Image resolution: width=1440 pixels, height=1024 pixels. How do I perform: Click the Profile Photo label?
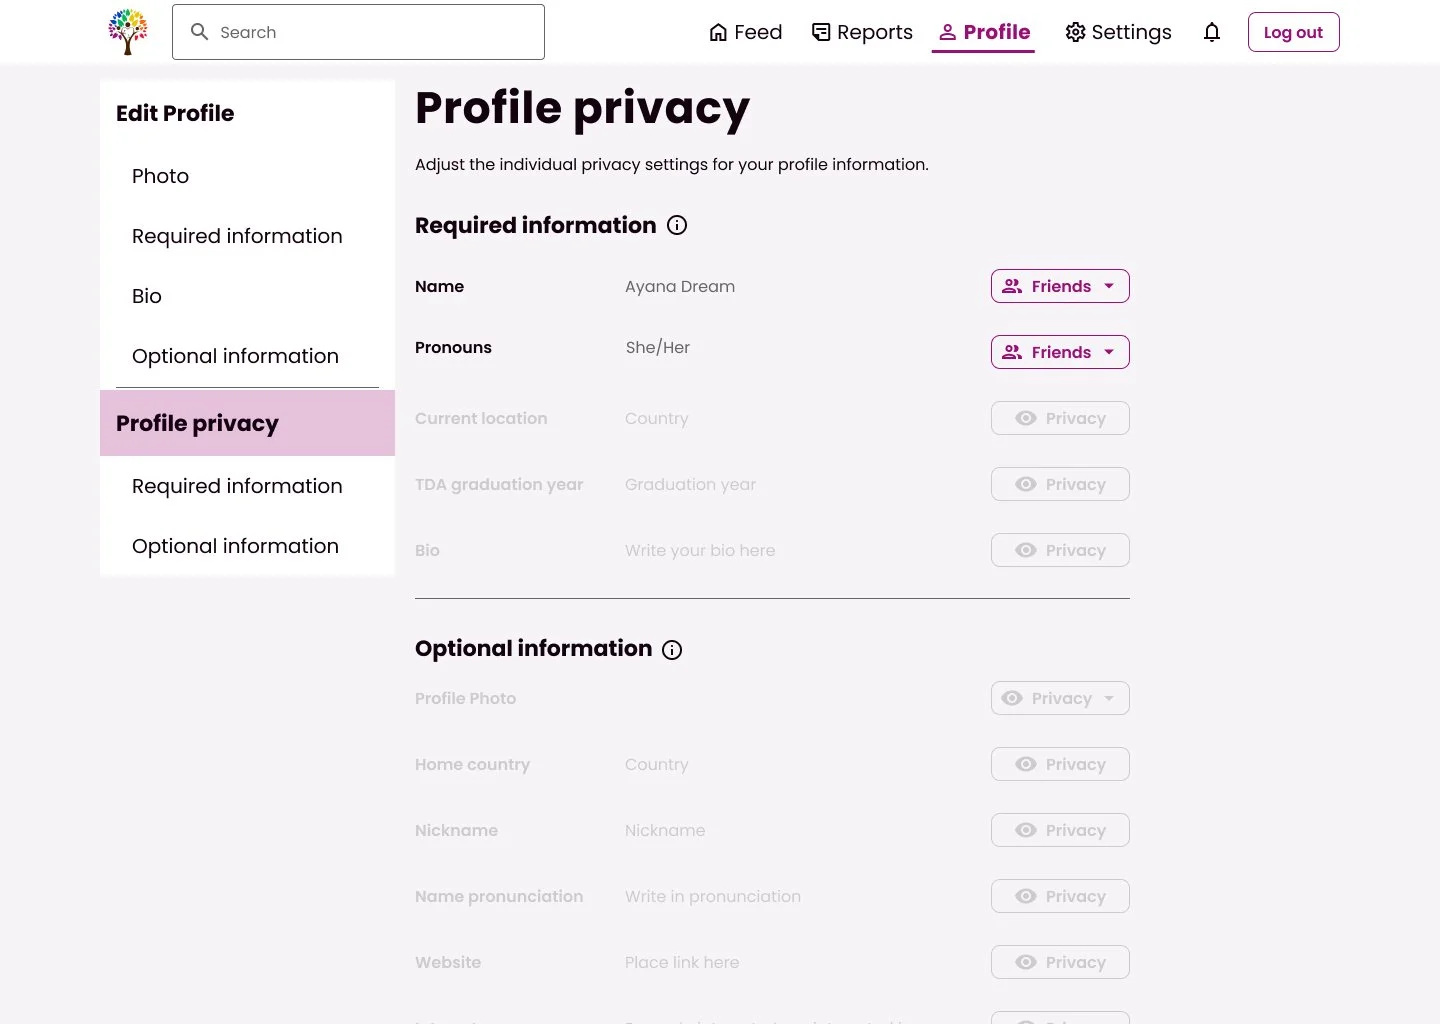[x=466, y=698]
